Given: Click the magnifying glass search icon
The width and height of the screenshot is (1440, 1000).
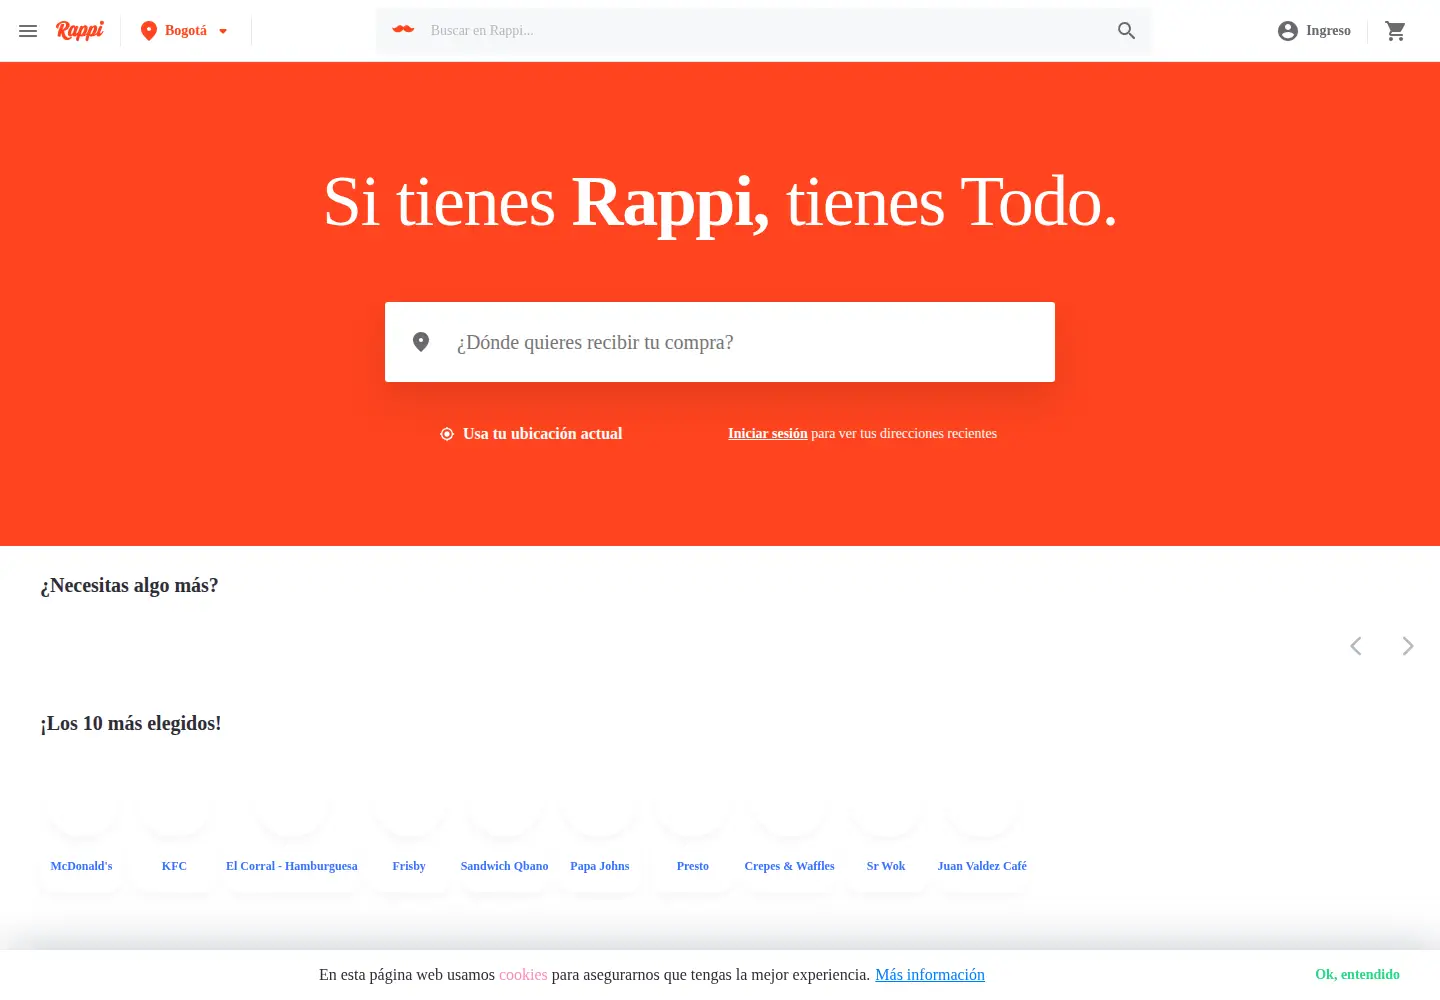Looking at the screenshot, I should click(1126, 31).
